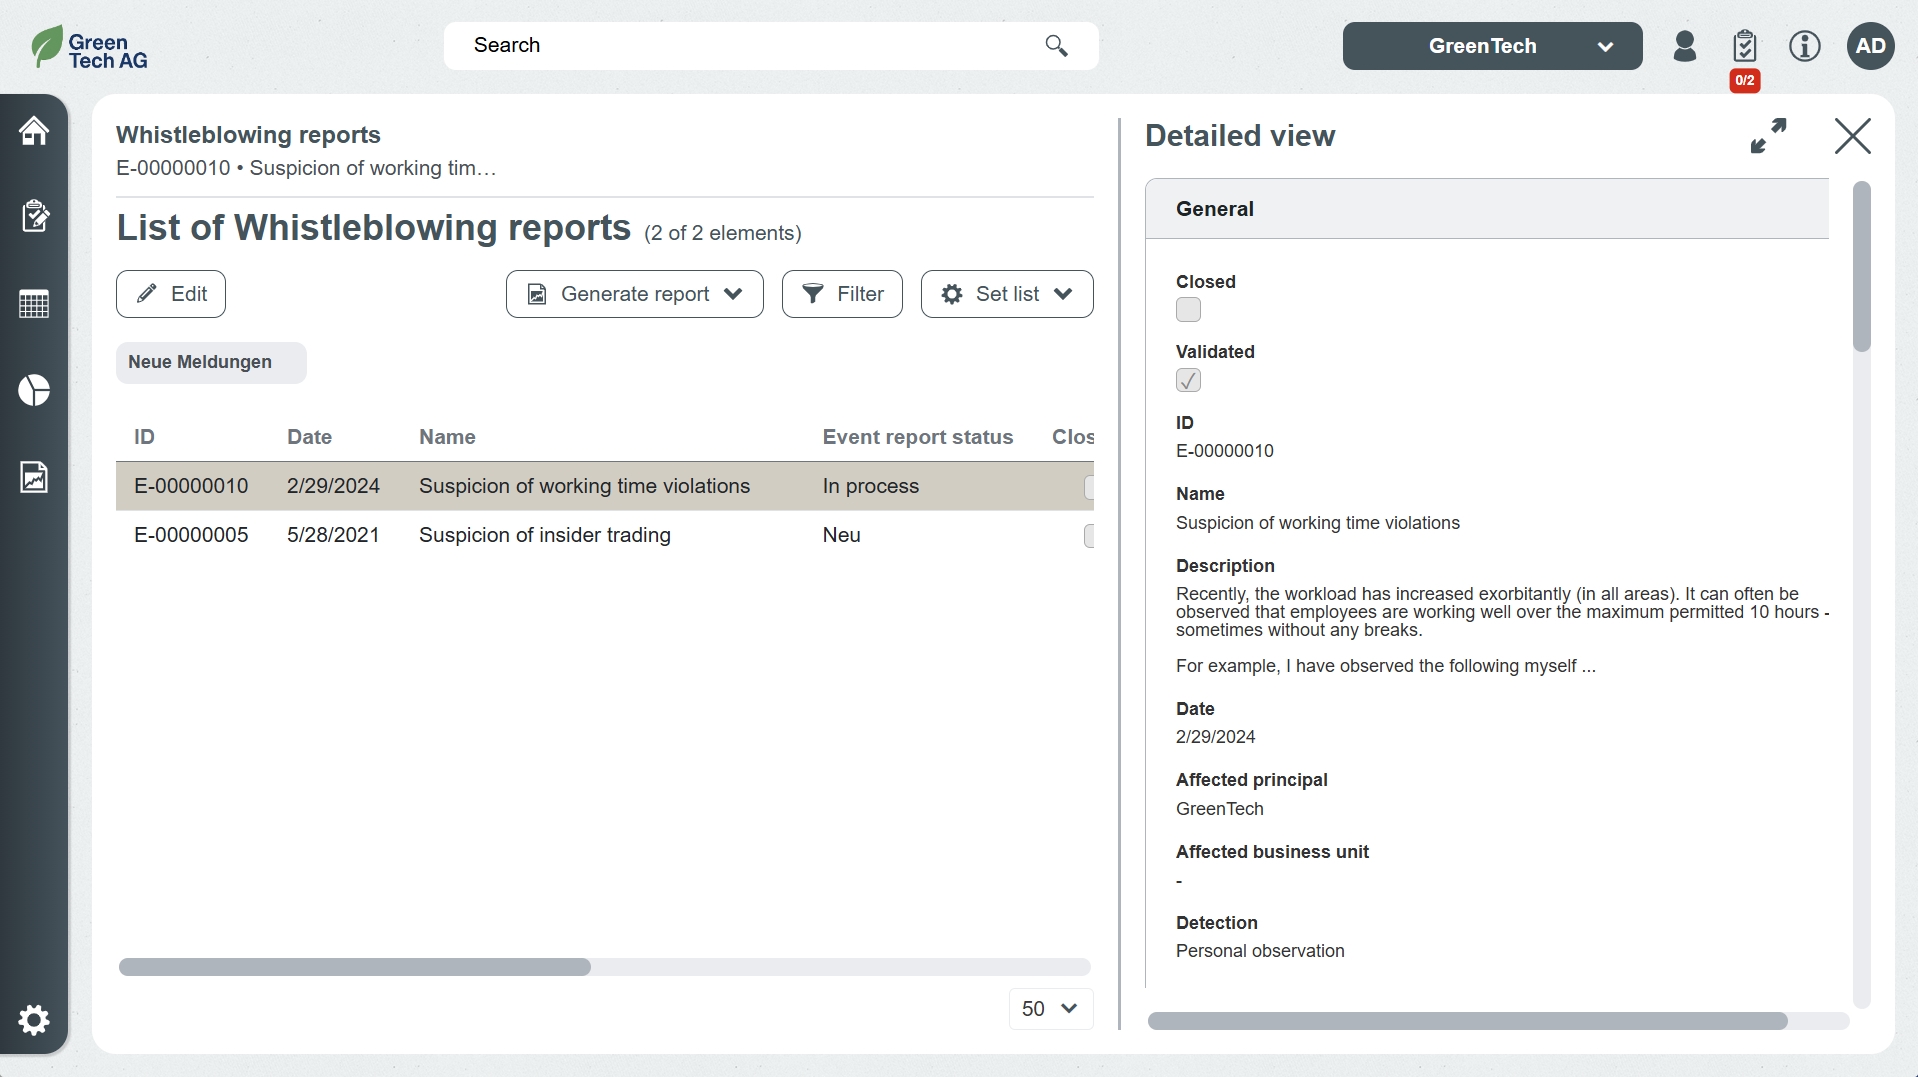The image size is (1918, 1077).
Task: Open the tasks notification 0/2 icon
Action: (x=1745, y=47)
